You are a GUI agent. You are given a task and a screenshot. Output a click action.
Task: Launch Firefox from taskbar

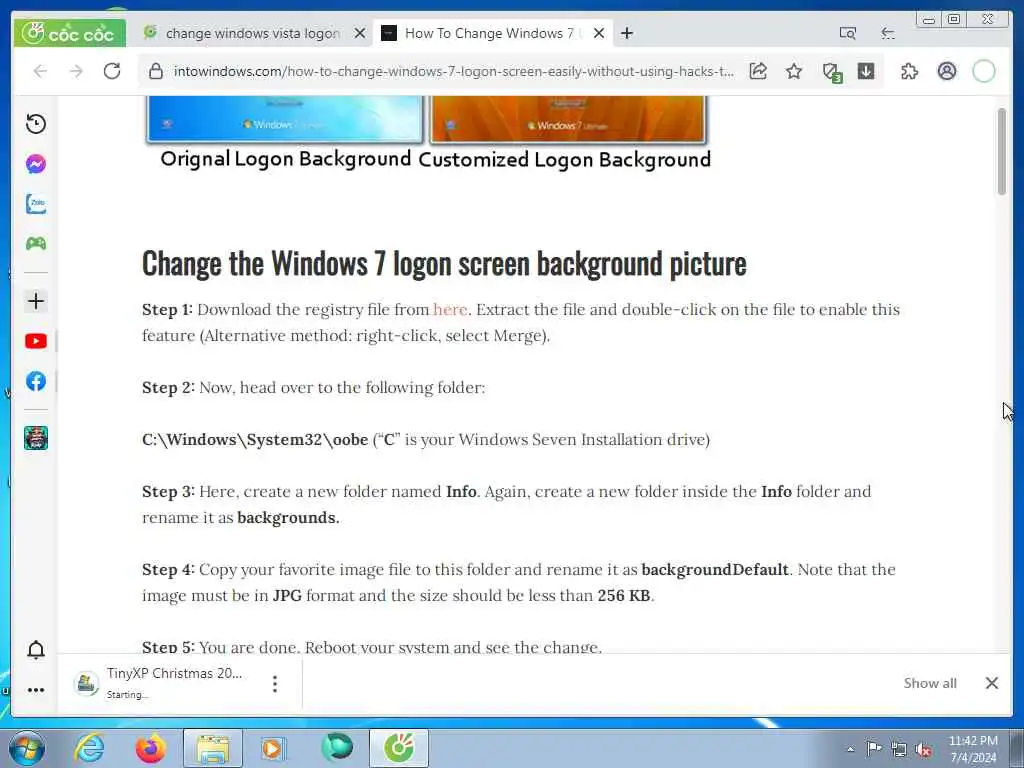pos(150,748)
